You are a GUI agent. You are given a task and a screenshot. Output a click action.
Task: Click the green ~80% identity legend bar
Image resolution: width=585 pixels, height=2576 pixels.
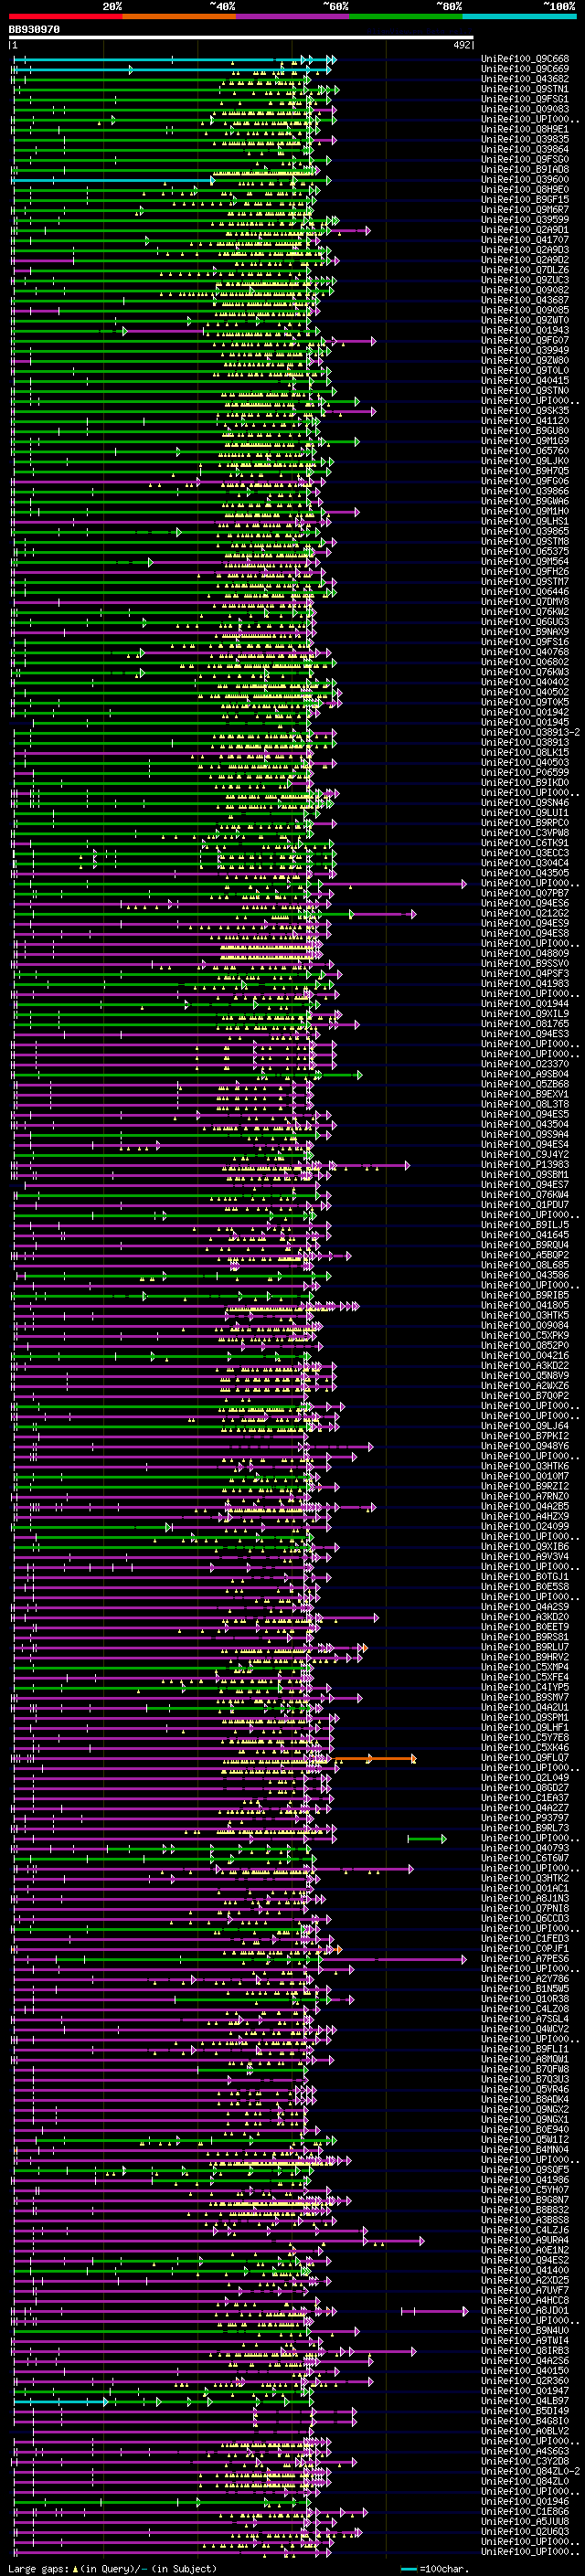tap(407, 16)
